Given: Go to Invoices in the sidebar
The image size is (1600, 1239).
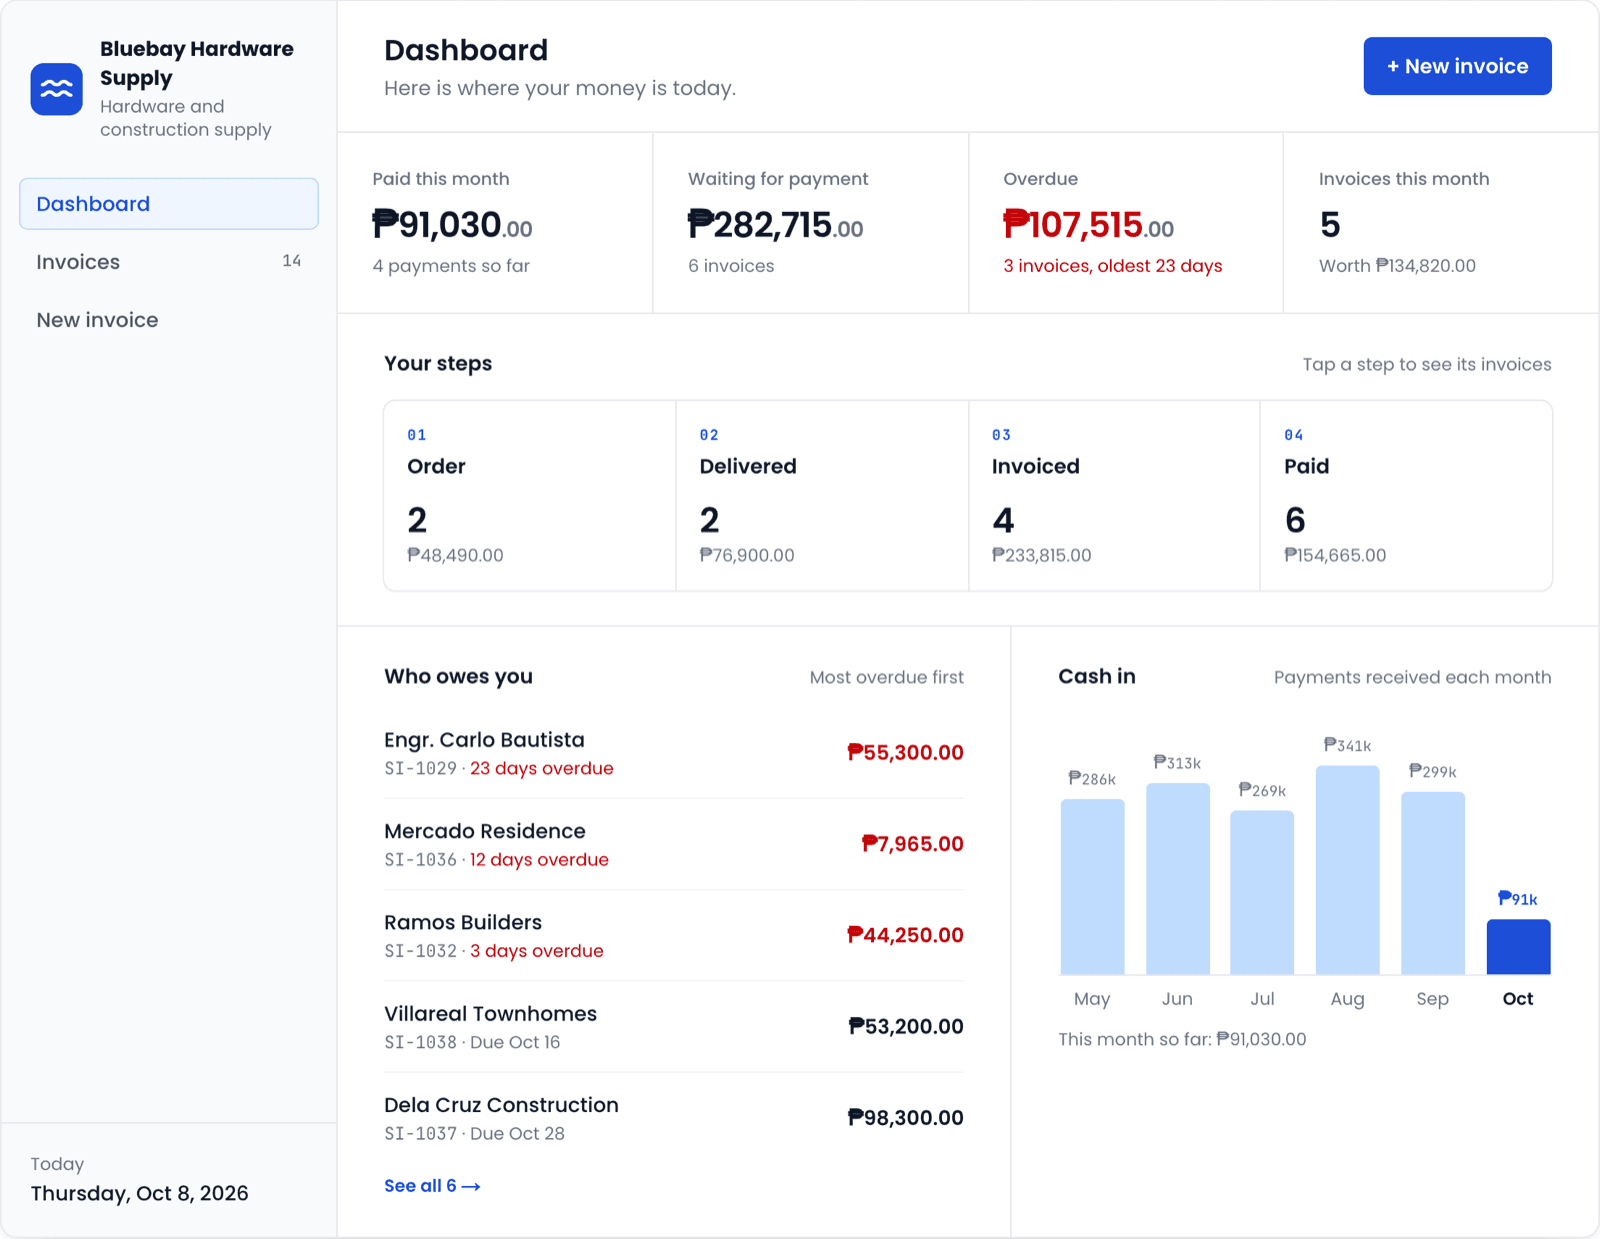Looking at the screenshot, I should (x=169, y=262).
